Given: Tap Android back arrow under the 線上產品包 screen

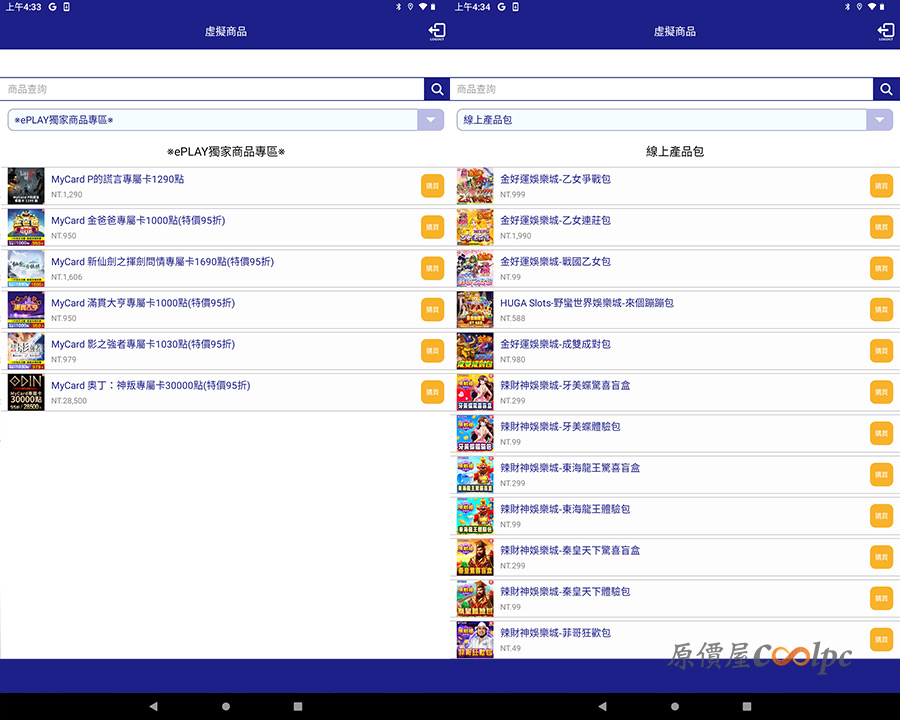Looking at the screenshot, I should pos(602,706).
